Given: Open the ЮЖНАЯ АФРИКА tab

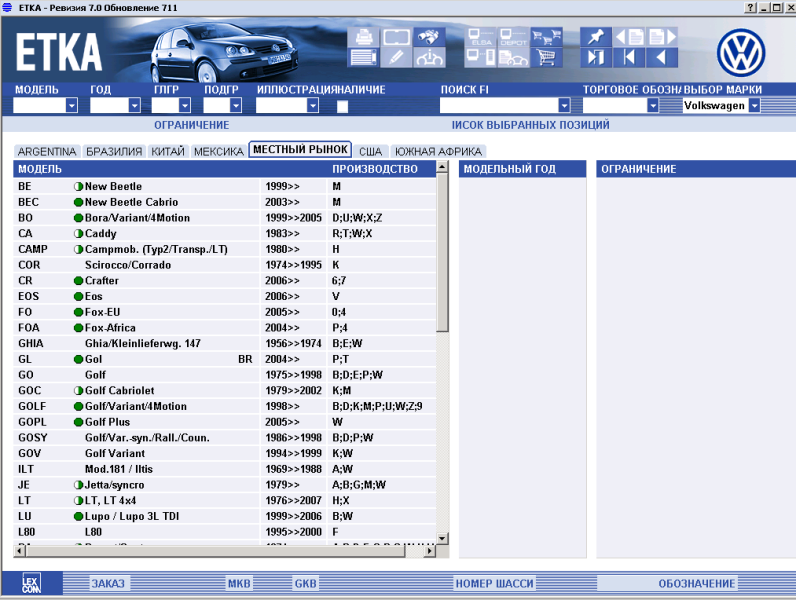Looking at the screenshot, I should pos(438,151).
